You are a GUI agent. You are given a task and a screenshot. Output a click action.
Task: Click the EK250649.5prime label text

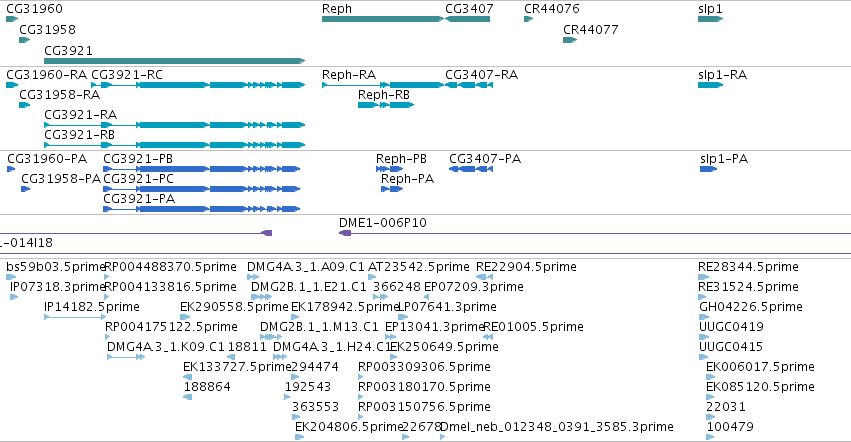[444, 346]
